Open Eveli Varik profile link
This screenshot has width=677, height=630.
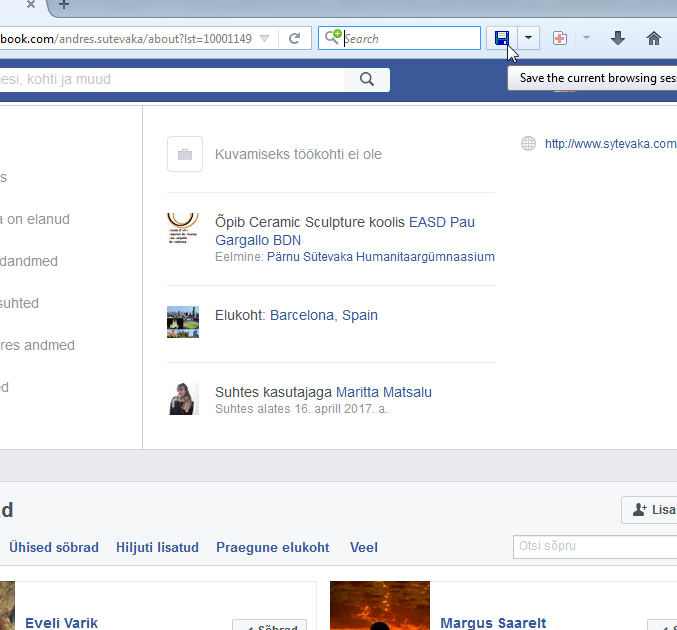coord(61,623)
